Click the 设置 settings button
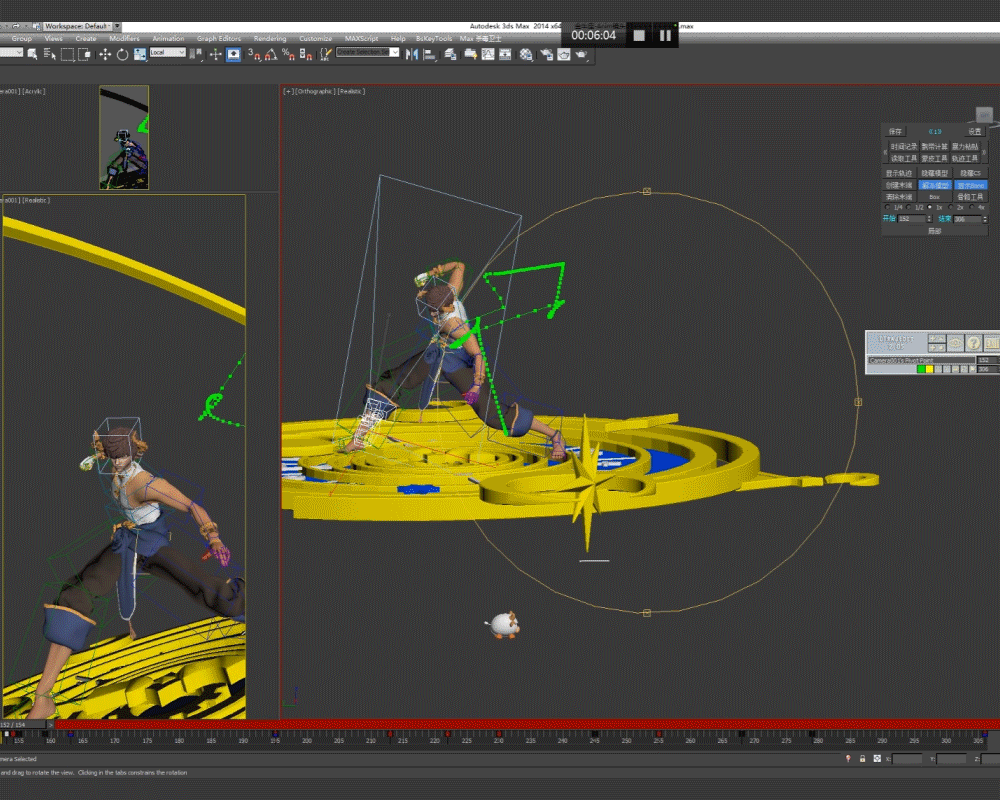Viewport: 1000px width, 800px height. click(975, 131)
